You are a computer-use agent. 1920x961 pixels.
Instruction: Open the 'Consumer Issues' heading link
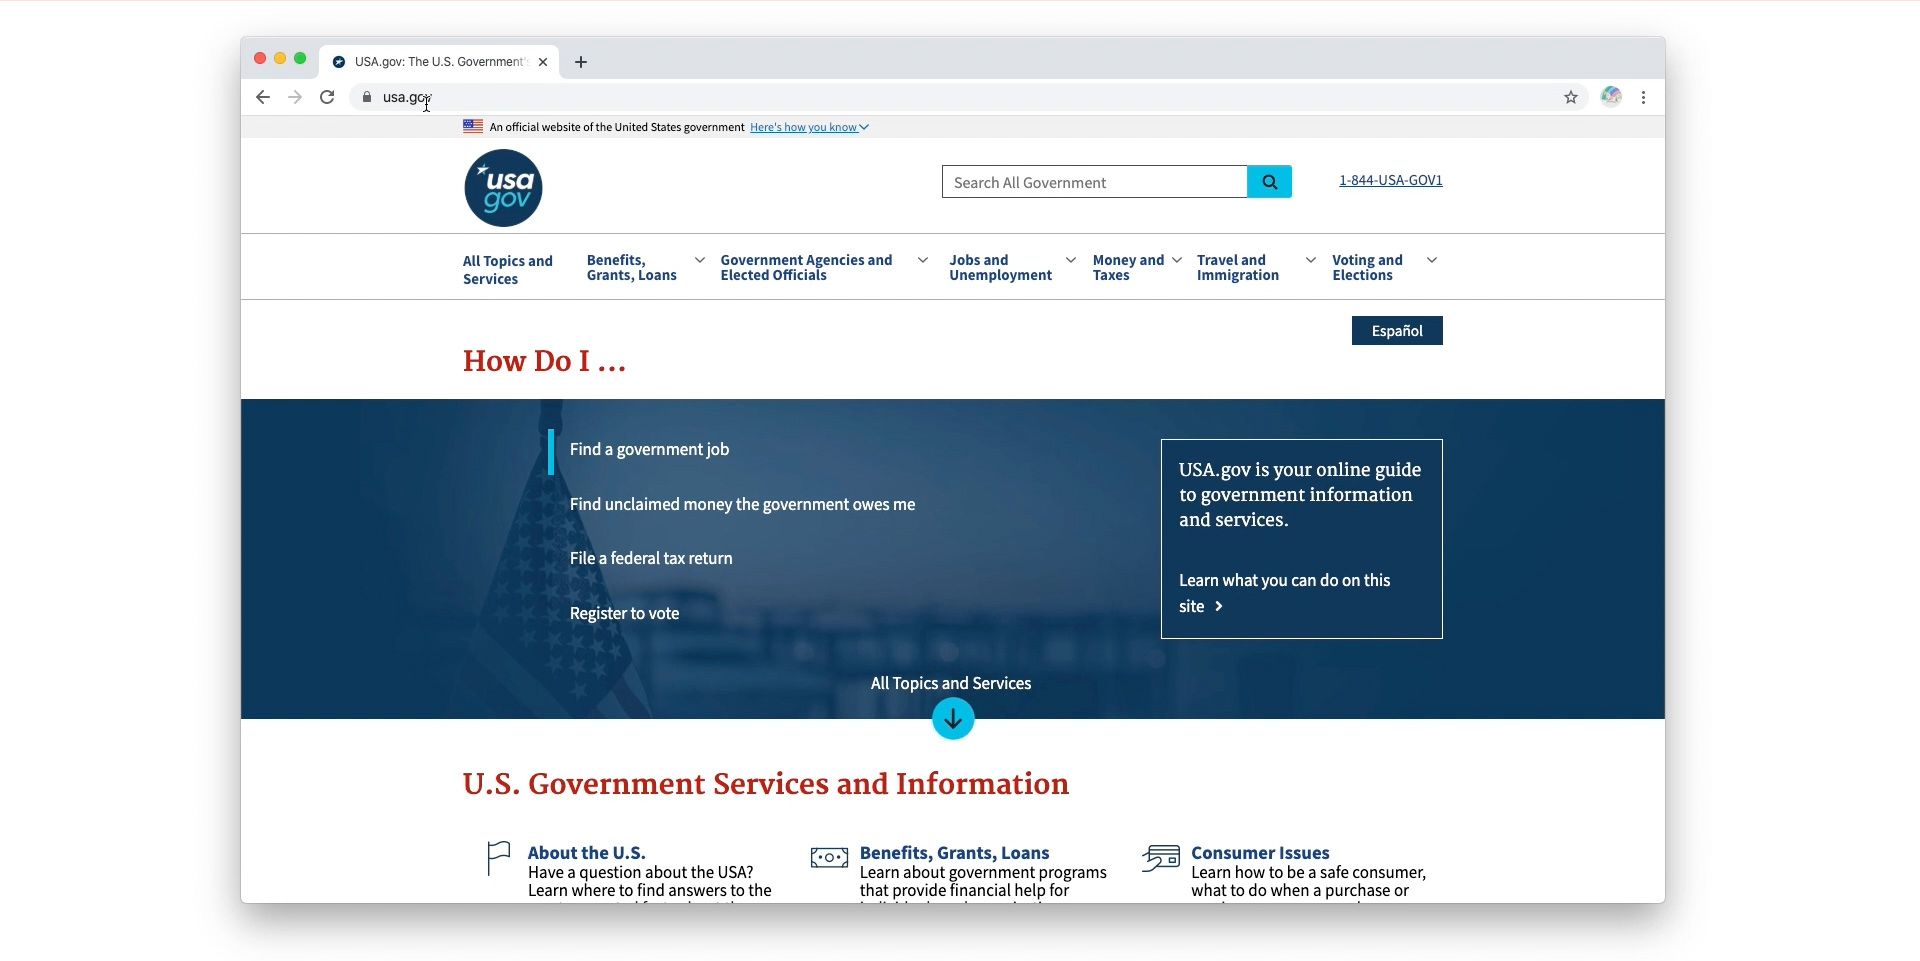(1261, 853)
